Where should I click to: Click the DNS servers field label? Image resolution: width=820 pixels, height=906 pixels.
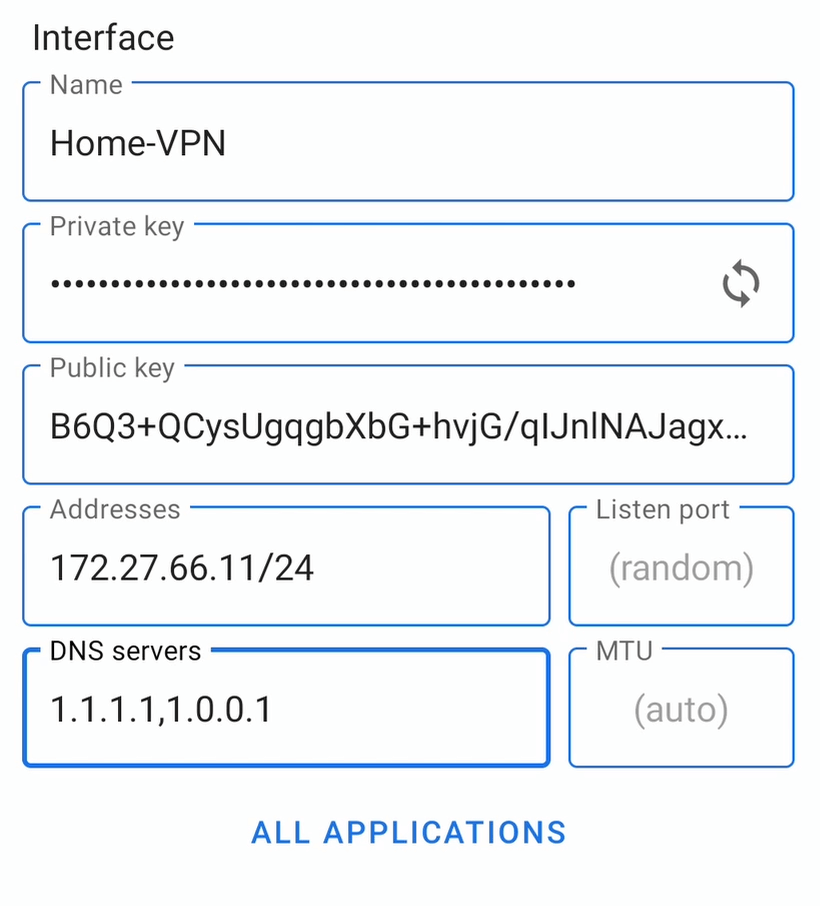pos(124,650)
